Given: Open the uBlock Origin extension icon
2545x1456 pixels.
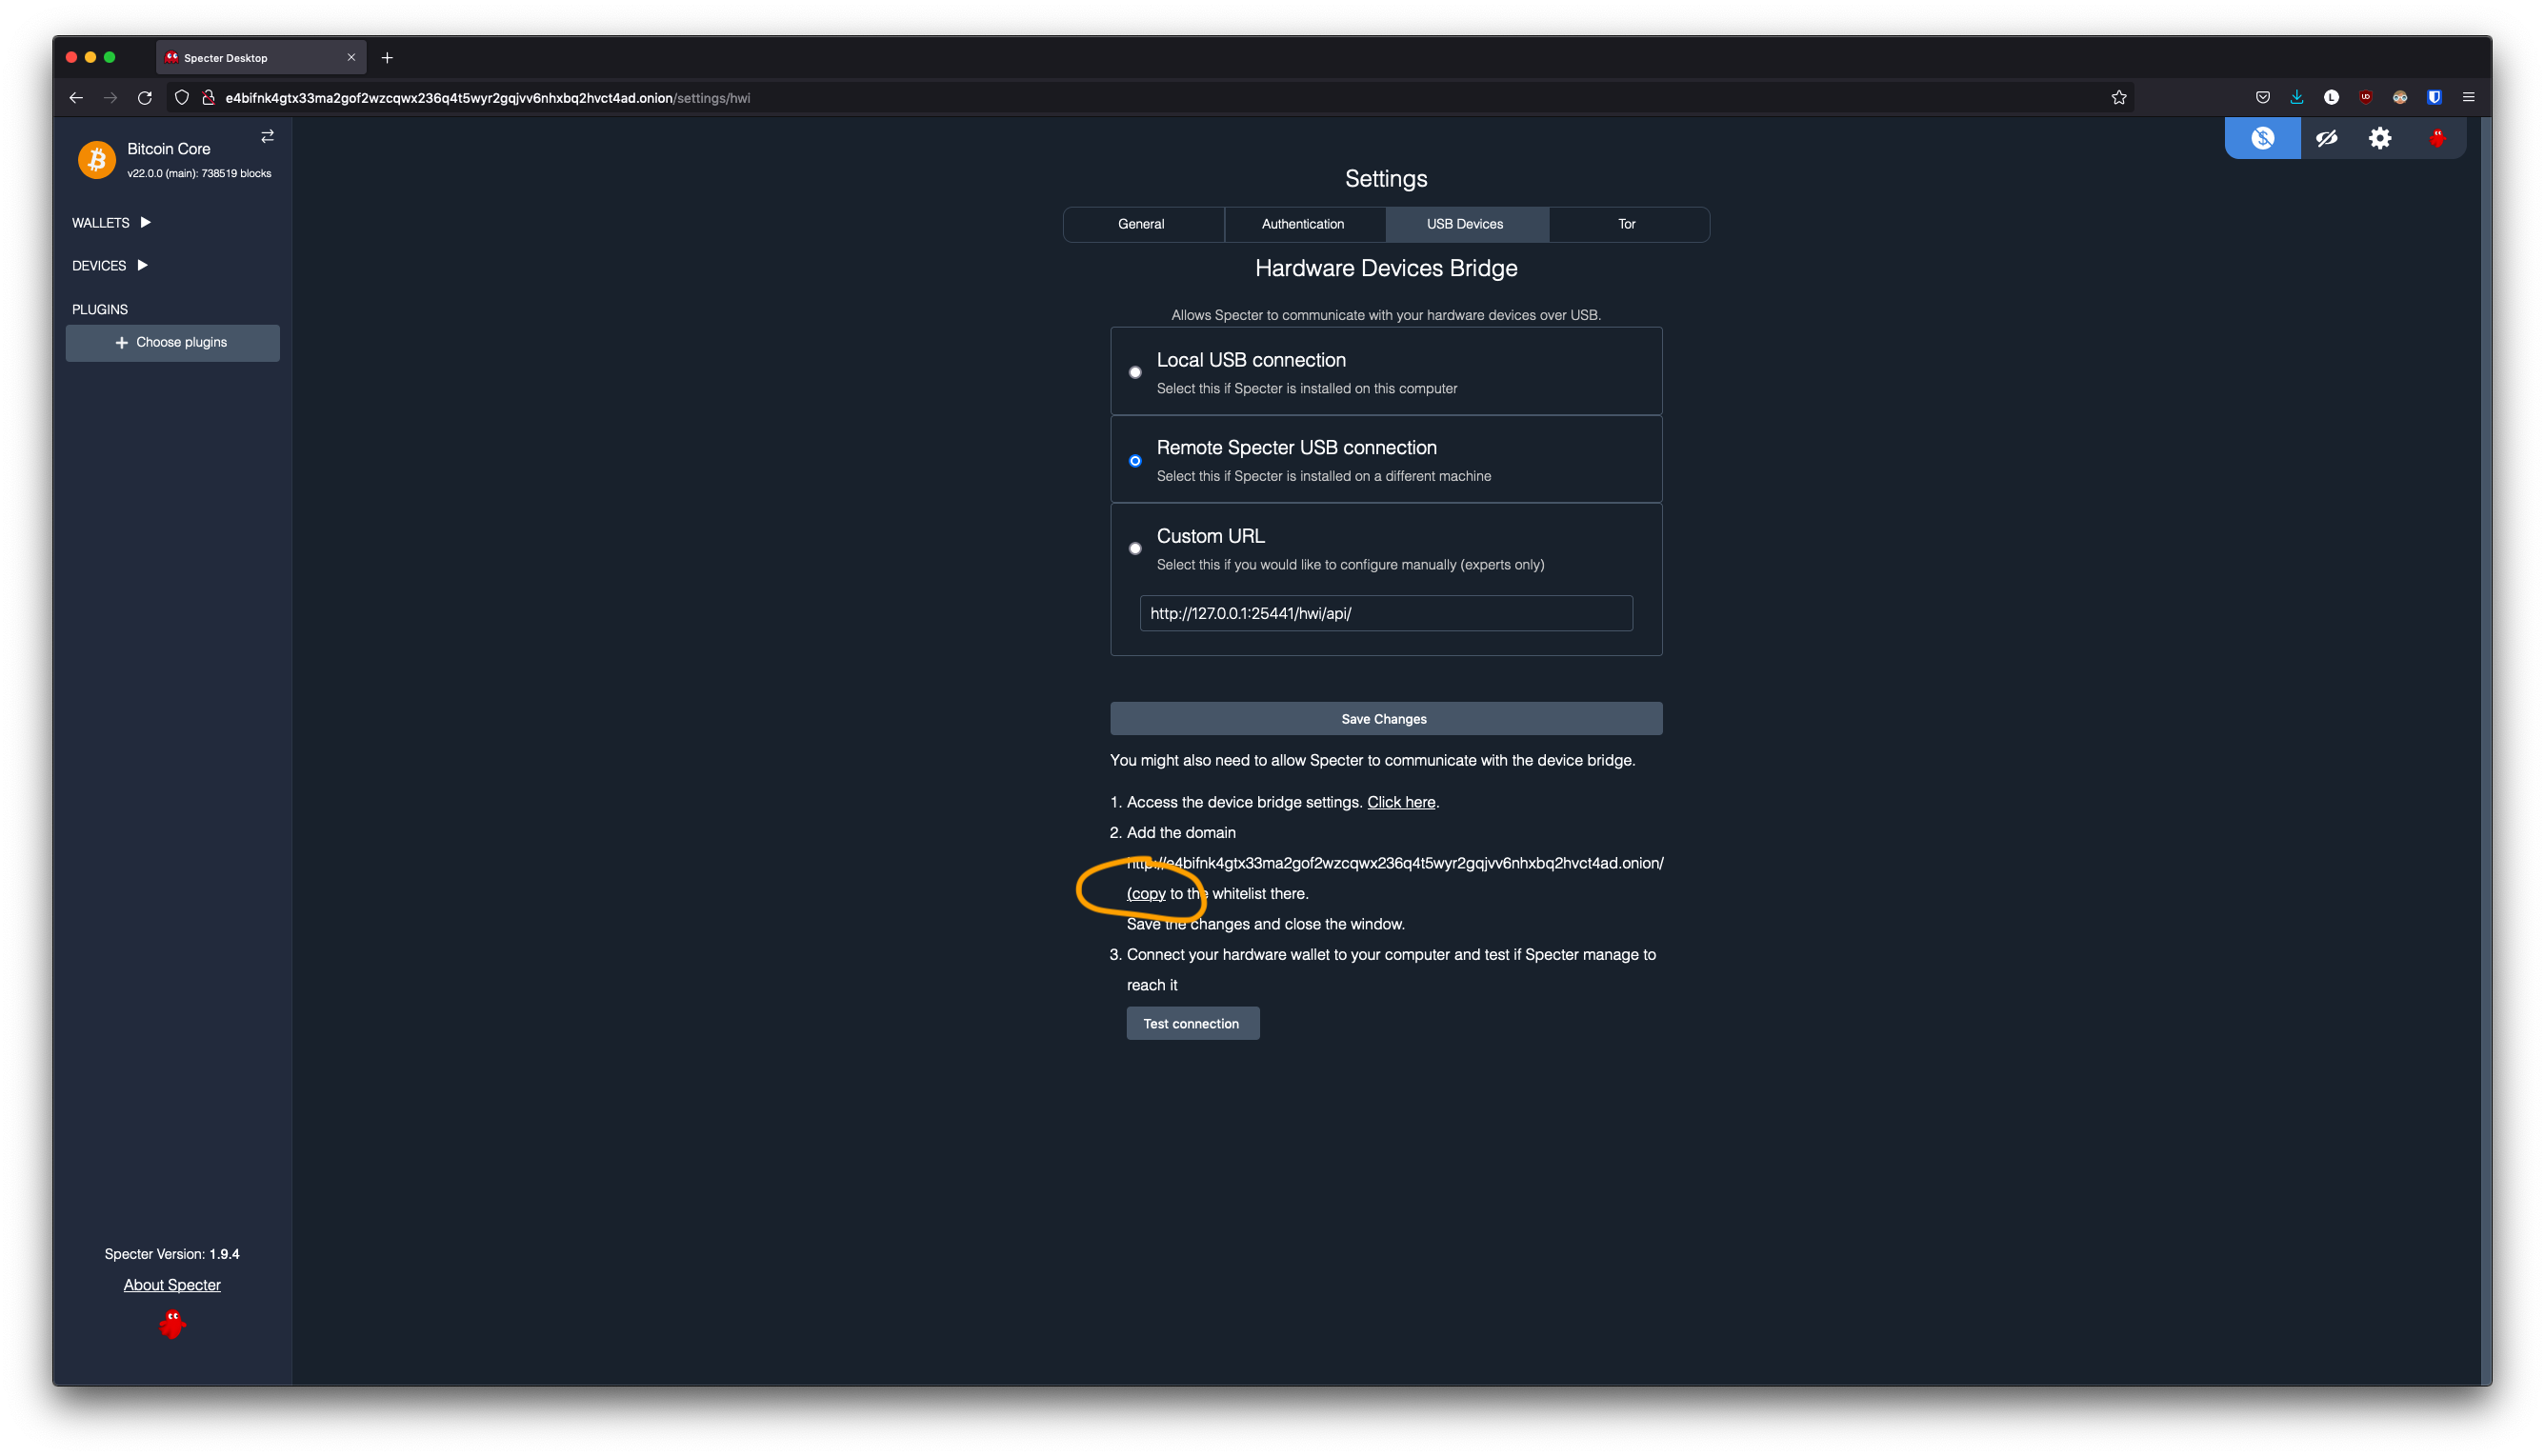Looking at the screenshot, I should click(2365, 97).
